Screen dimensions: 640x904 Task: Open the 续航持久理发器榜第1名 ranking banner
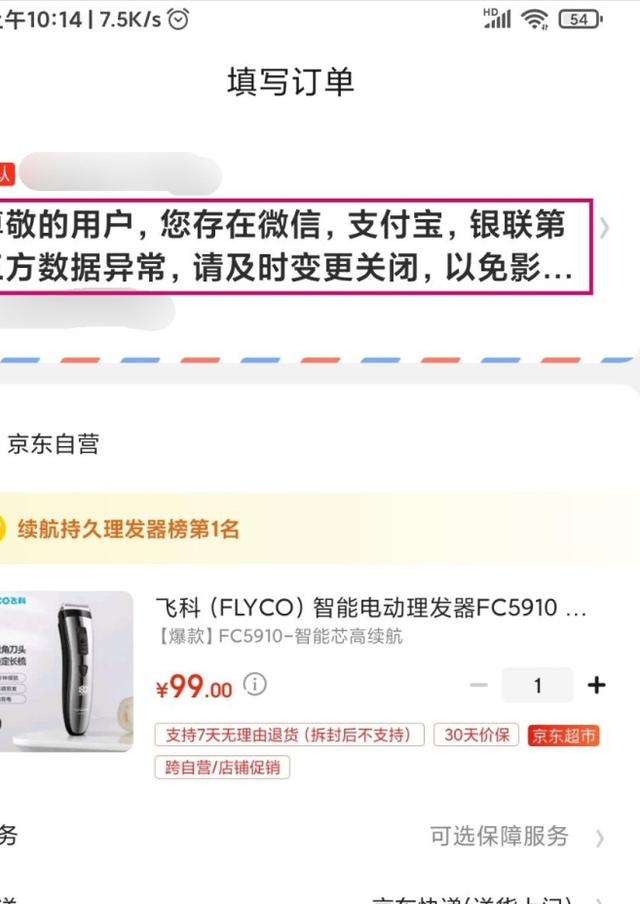(x=320, y=528)
